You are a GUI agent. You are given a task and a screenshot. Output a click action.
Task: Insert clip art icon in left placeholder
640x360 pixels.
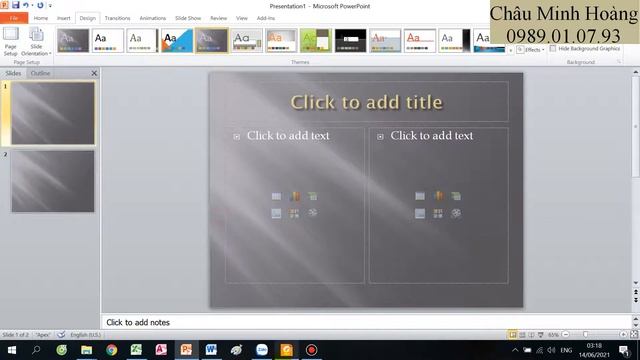[x=294, y=213]
